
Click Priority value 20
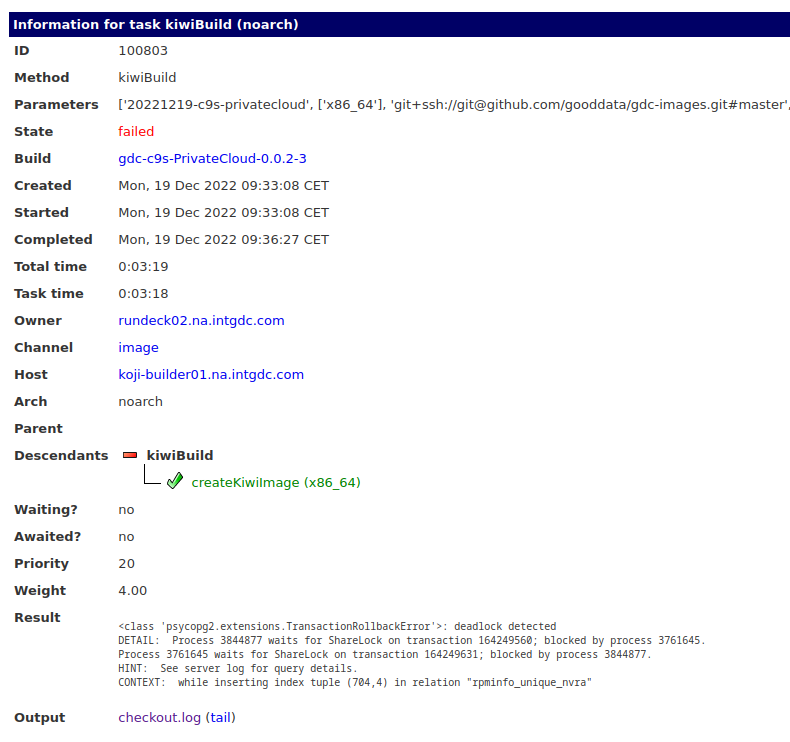[126, 564]
